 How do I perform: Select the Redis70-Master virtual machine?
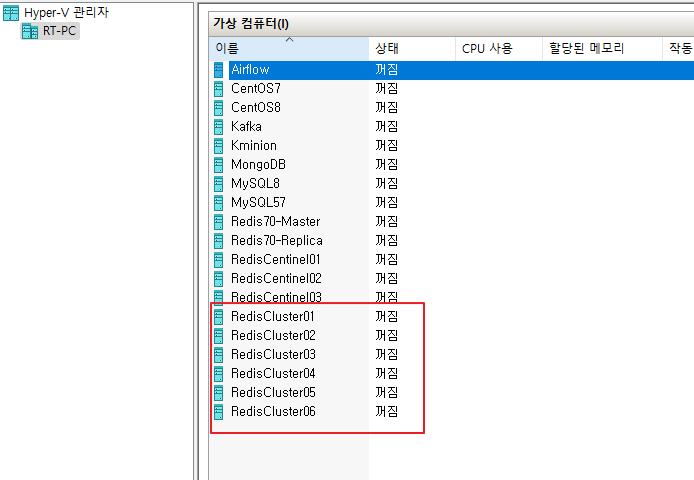point(275,222)
